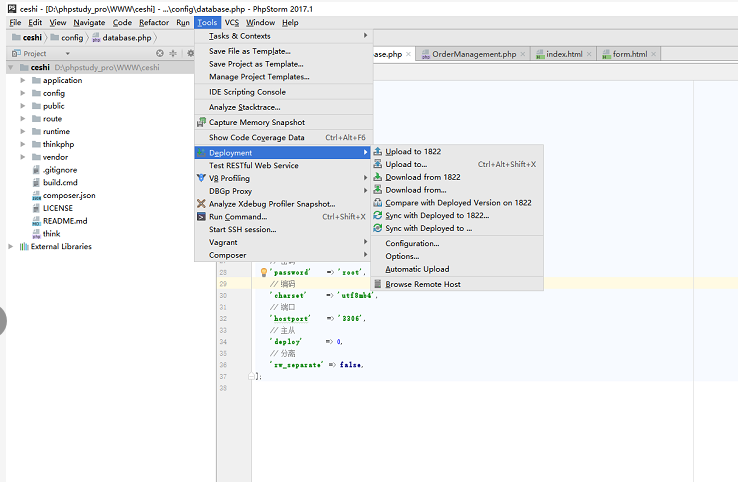
Task: Close the form.html tab
Action: point(654,54)
